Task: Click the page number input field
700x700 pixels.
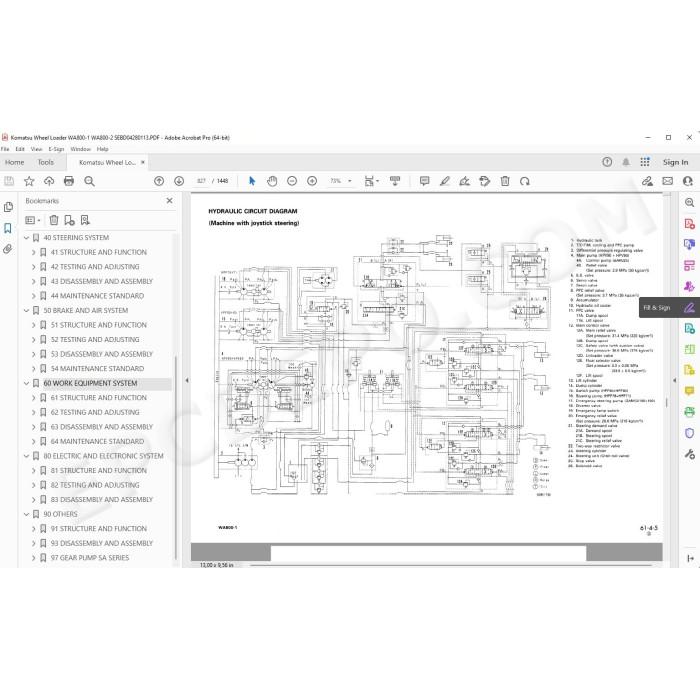Action: click(x=201, y=181)
